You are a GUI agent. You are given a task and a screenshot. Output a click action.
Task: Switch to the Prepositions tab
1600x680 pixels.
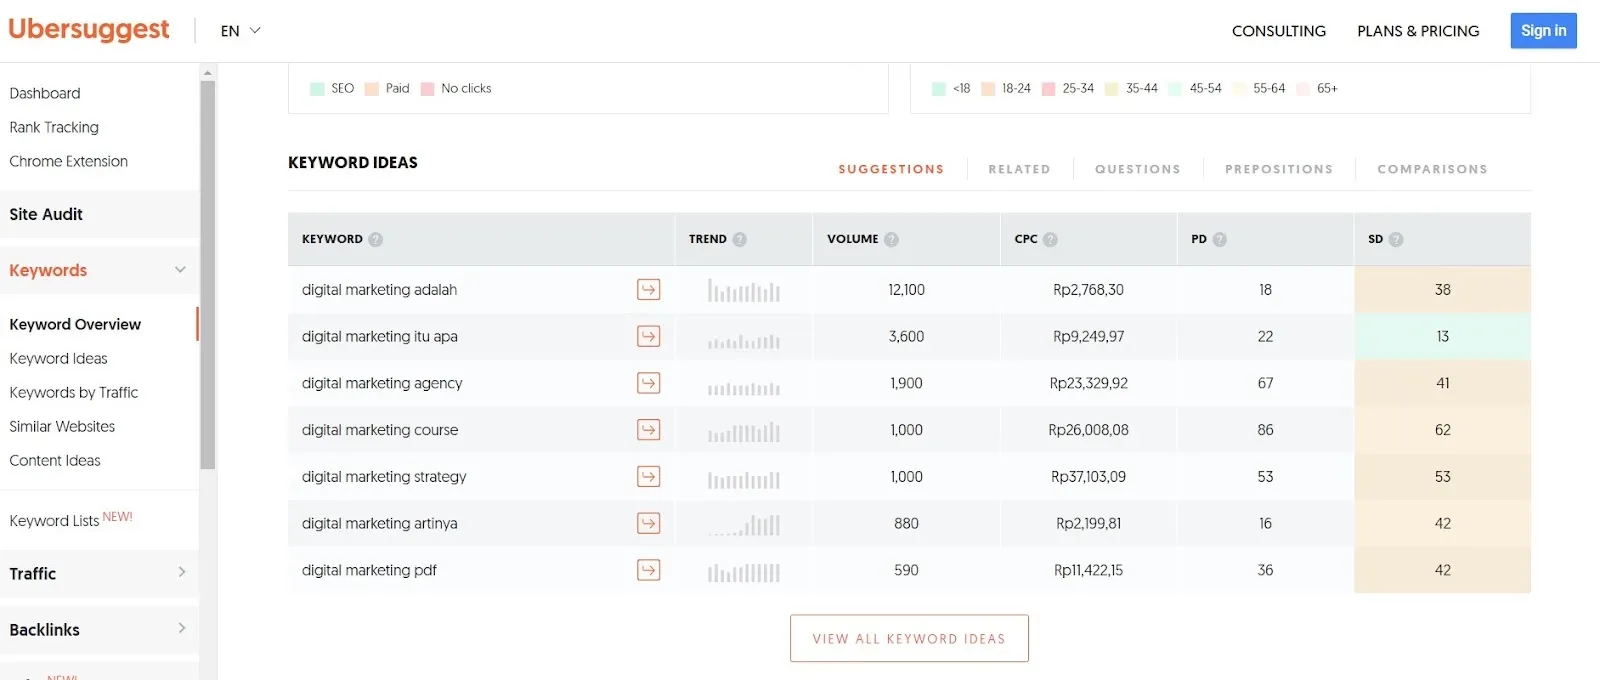pyautogui.click(x=1279, y=169)
